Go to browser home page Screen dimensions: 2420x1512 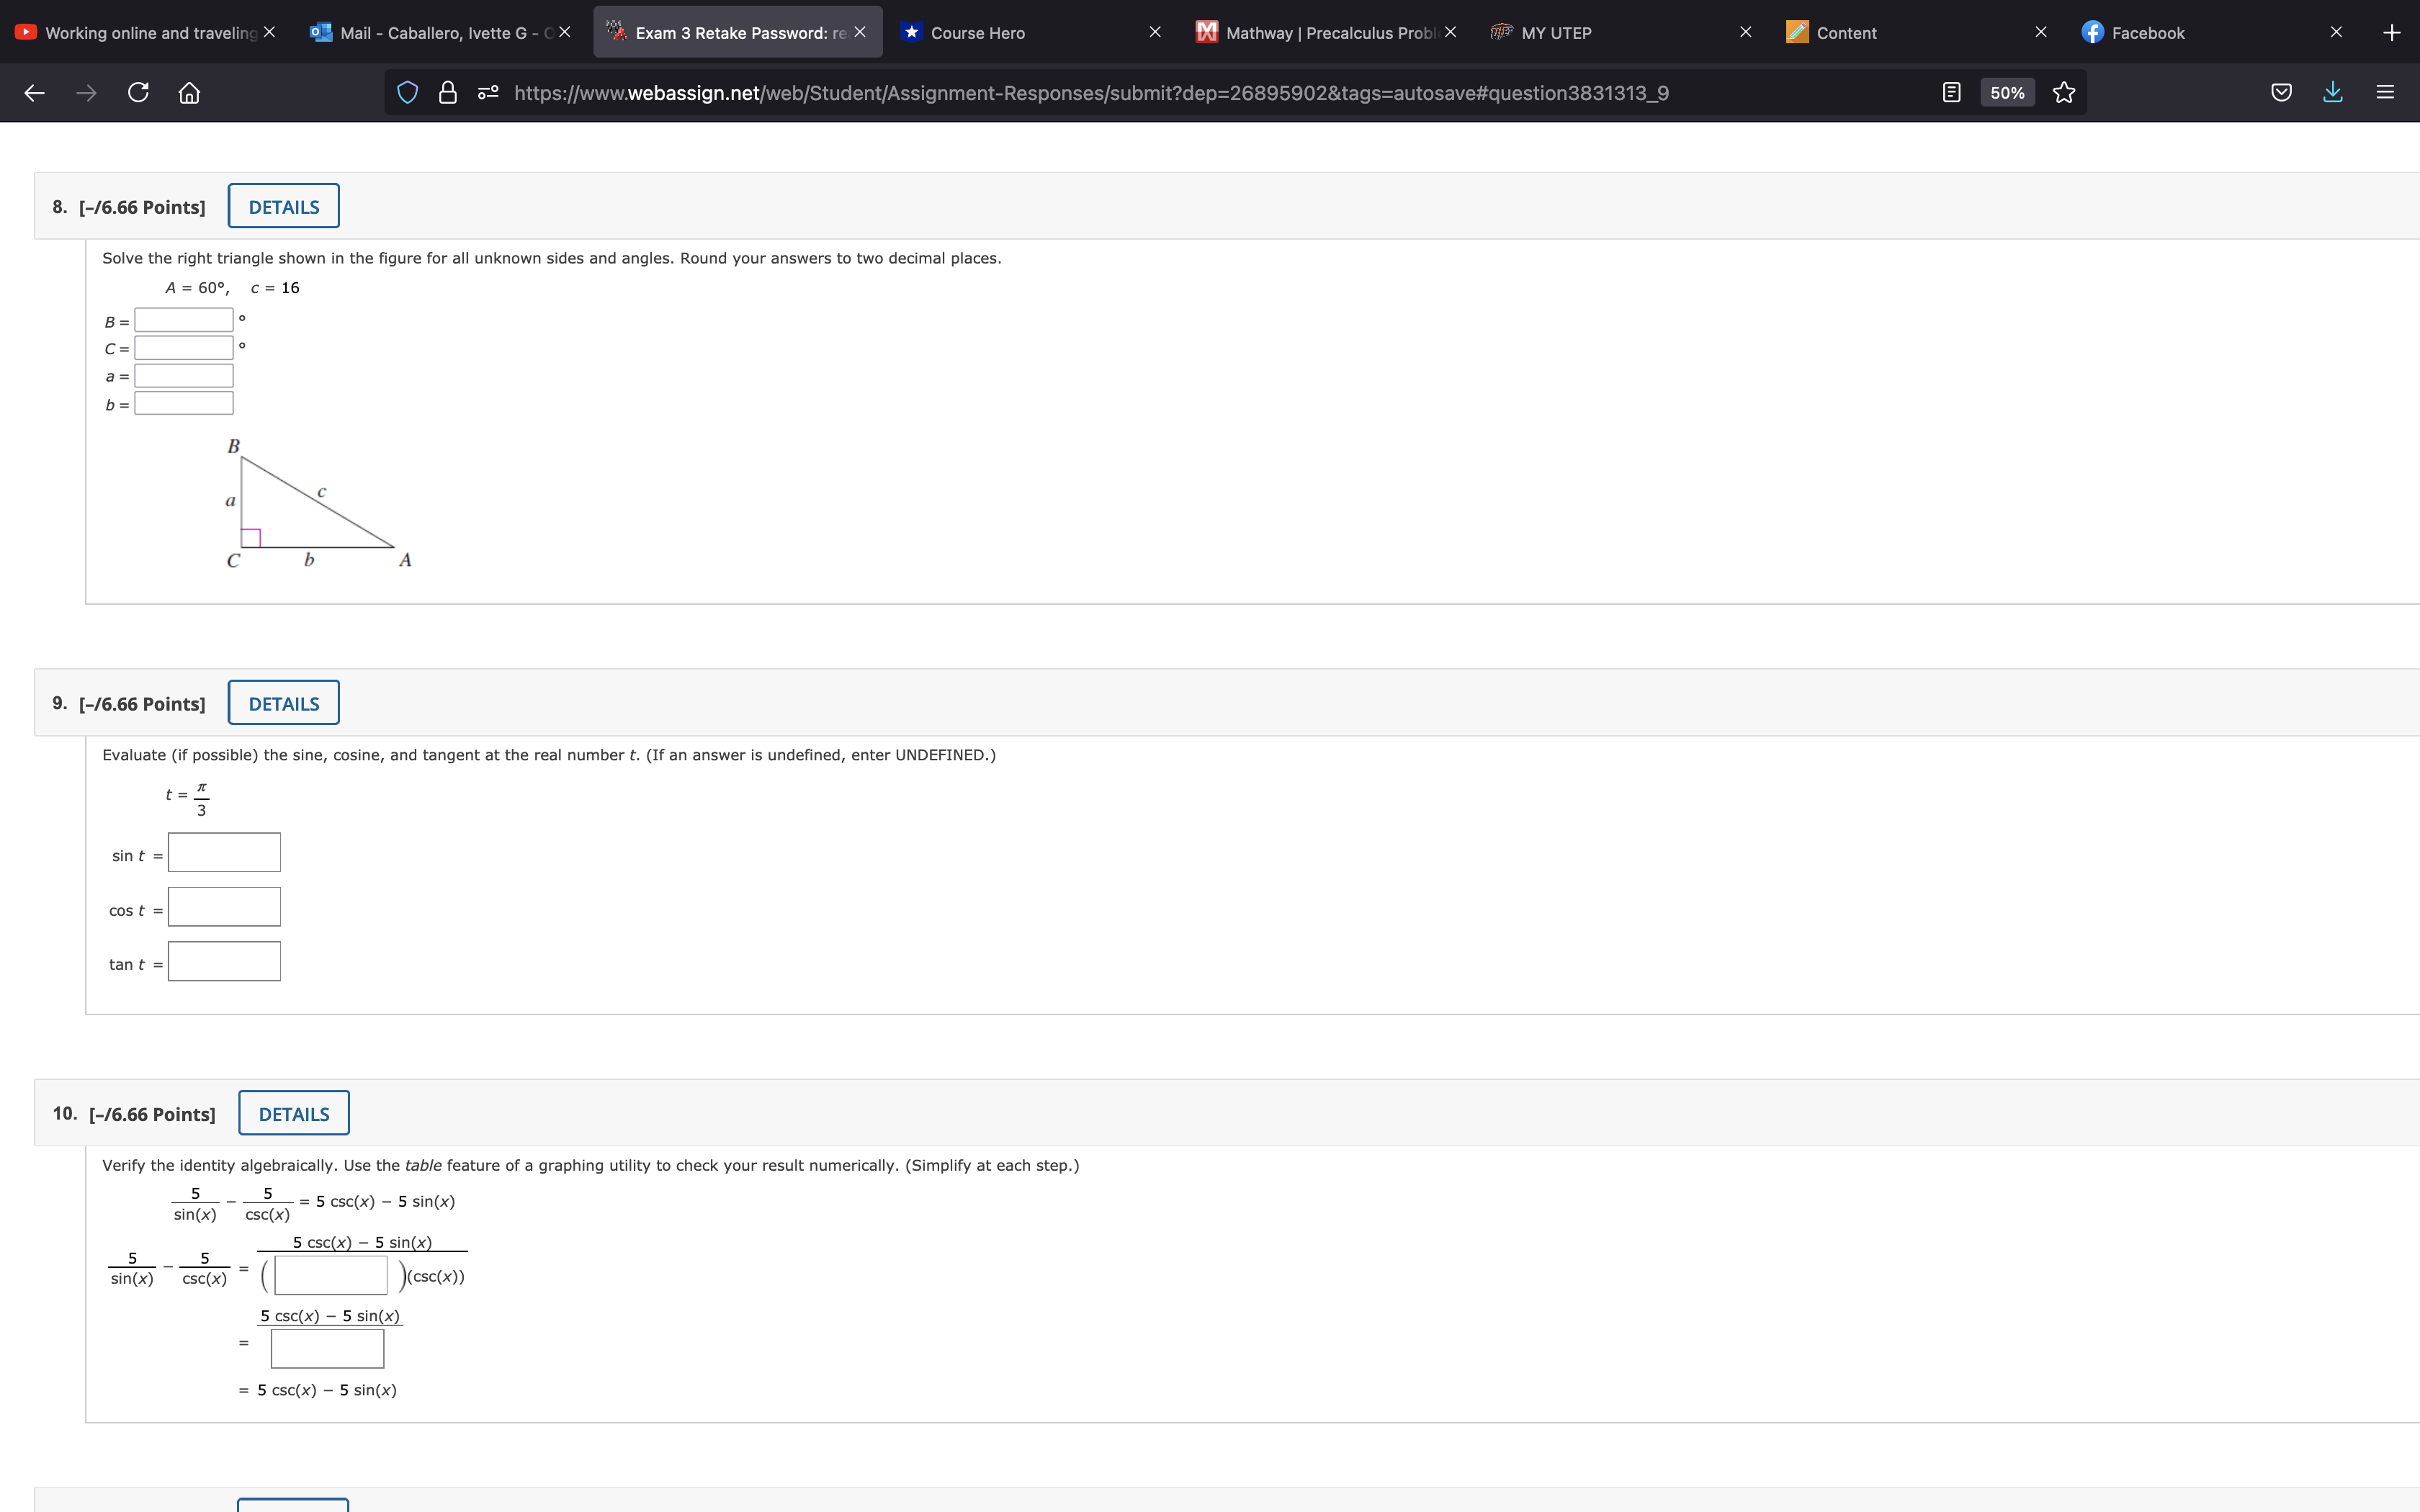[x=189, y=93]
